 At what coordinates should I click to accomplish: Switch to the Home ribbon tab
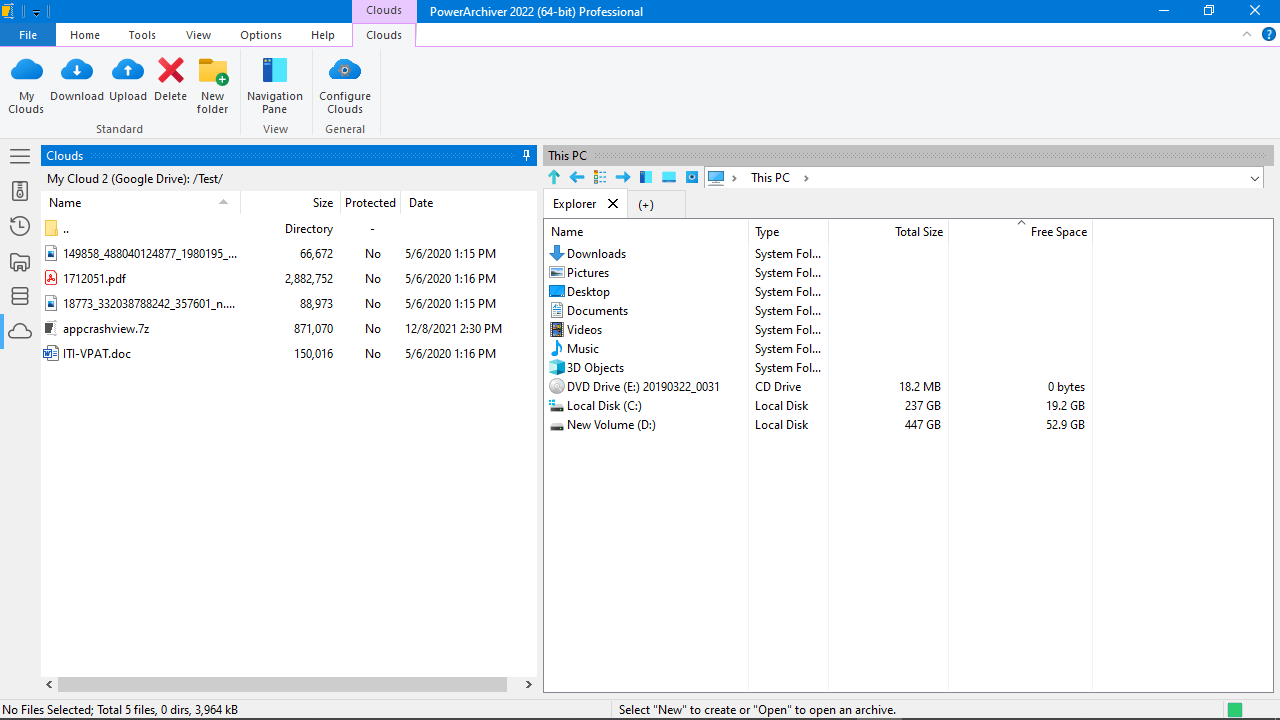(x=85, y=35)
